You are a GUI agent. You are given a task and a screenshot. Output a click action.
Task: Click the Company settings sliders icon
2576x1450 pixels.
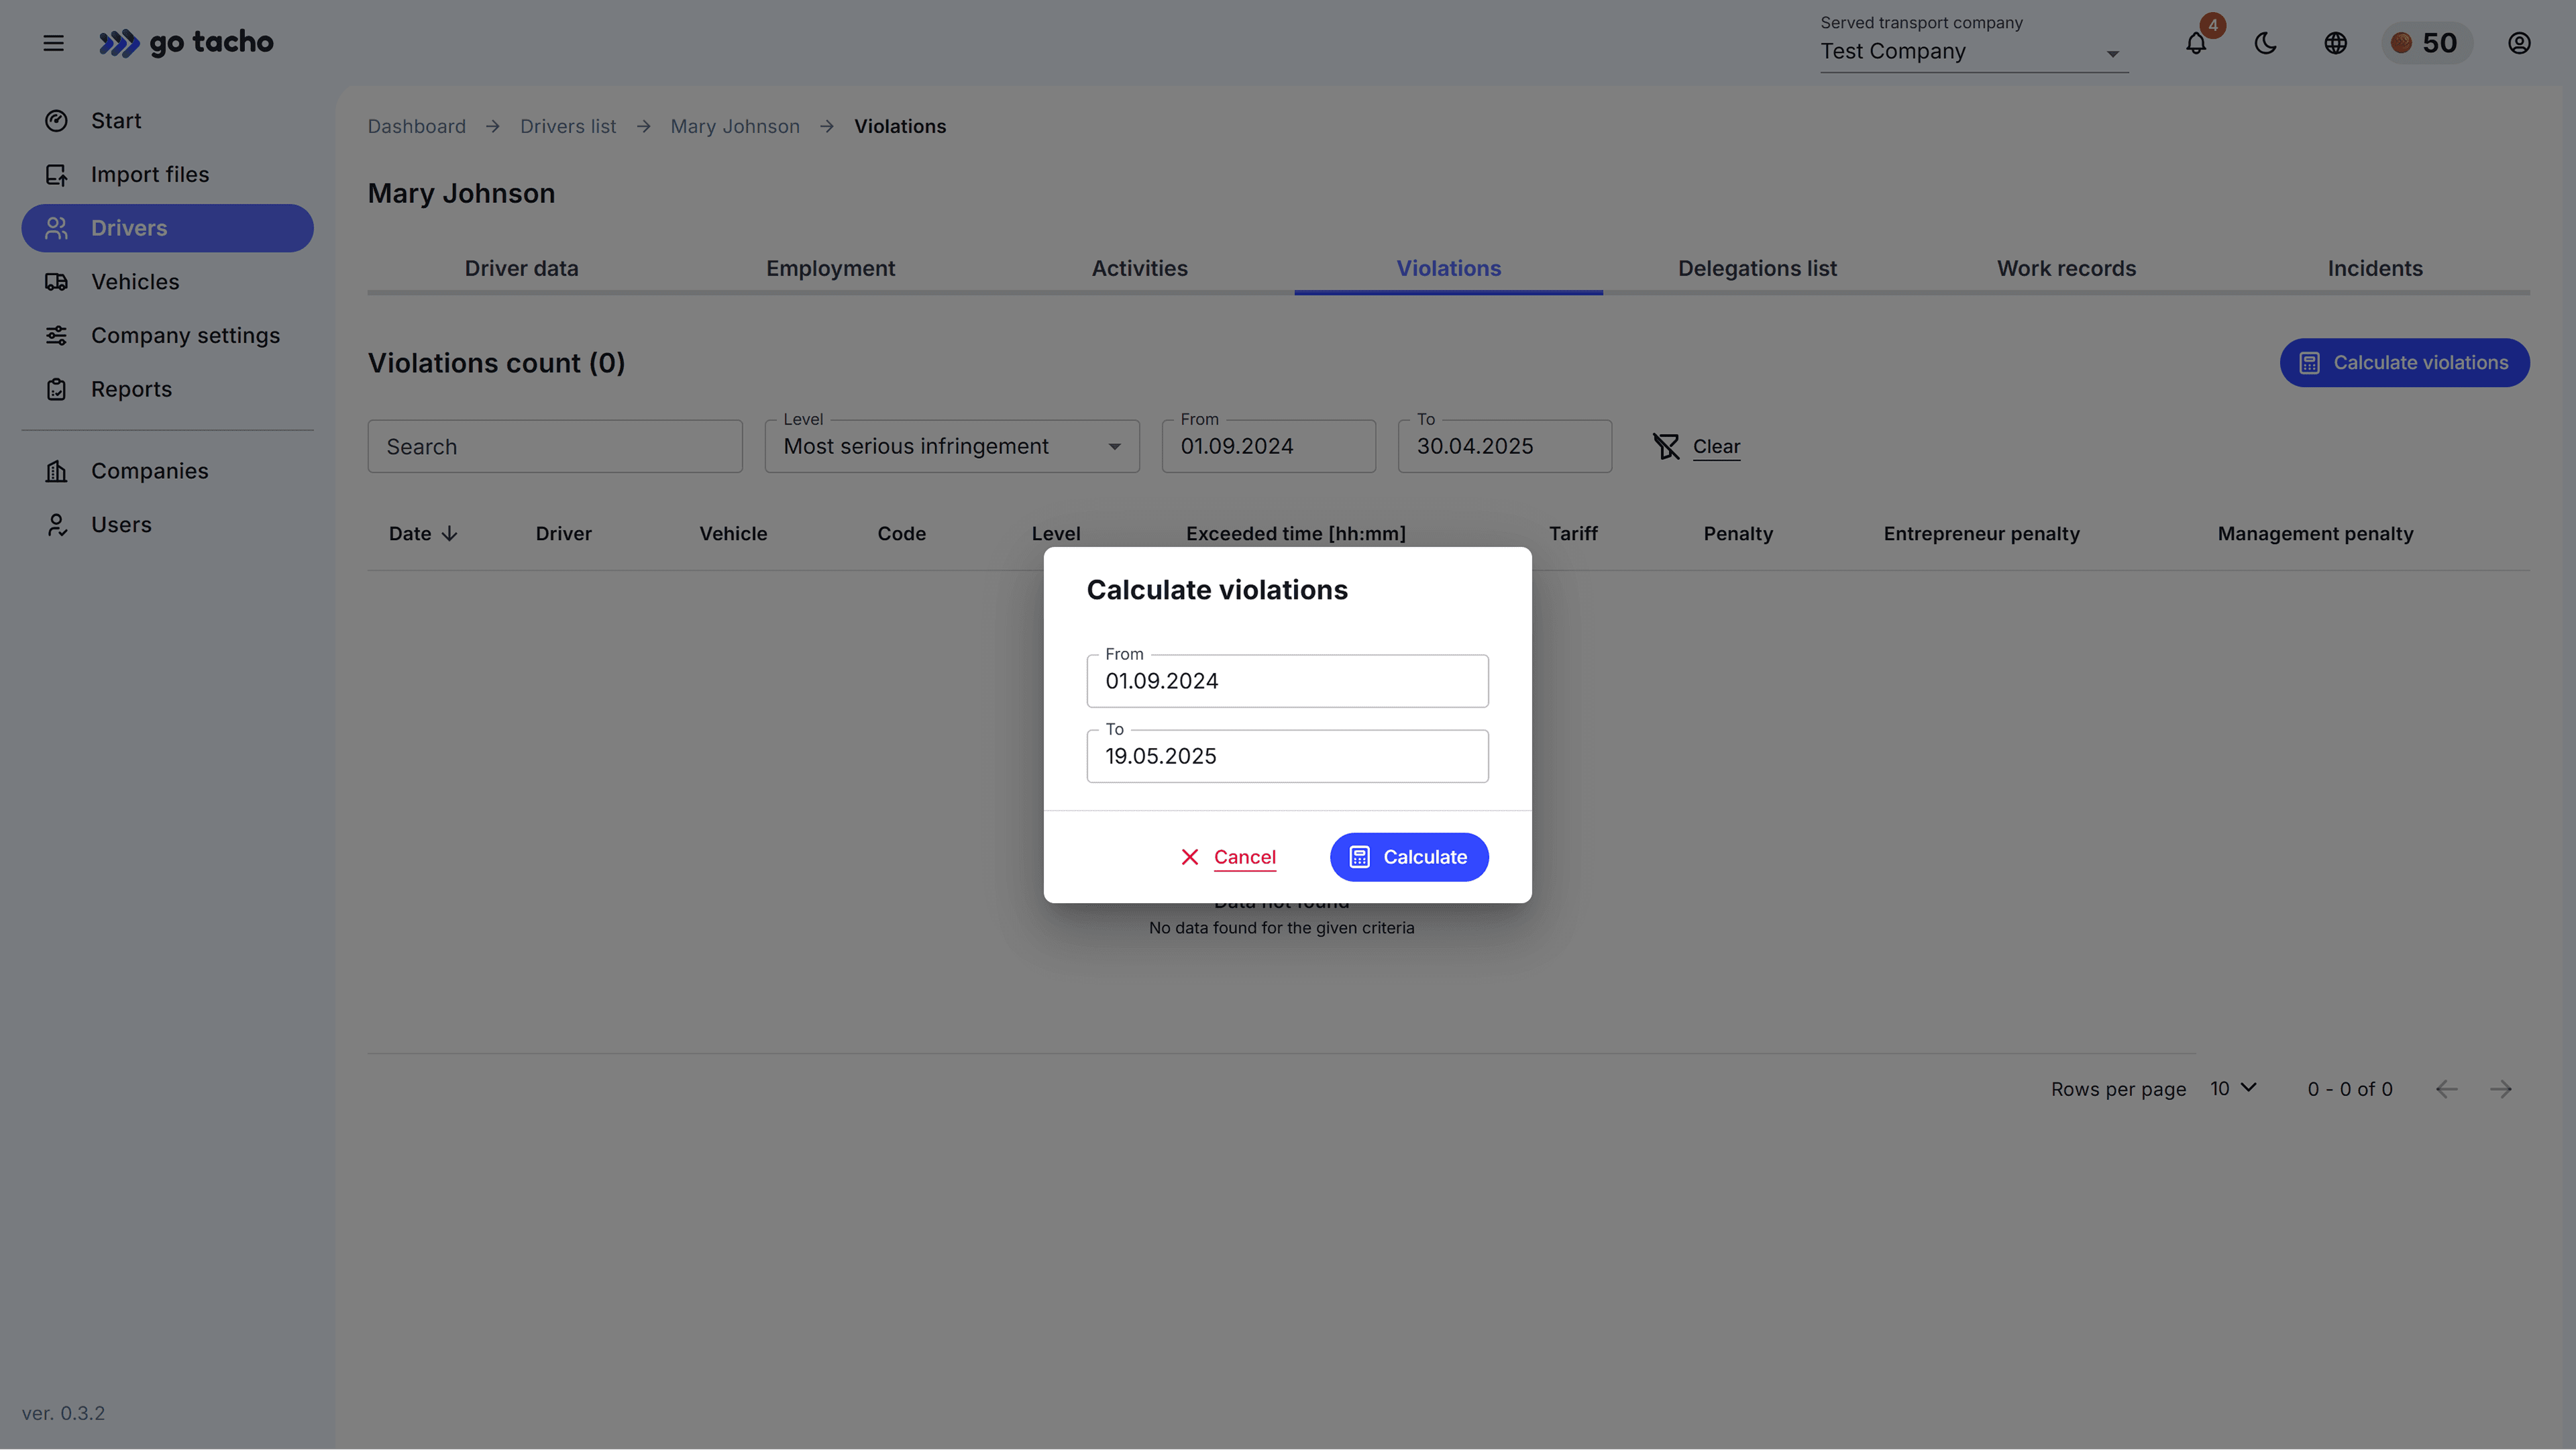pyautogui.click(x=56, y=336)
